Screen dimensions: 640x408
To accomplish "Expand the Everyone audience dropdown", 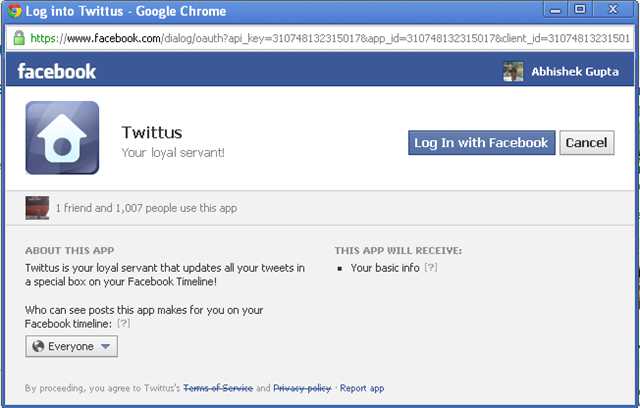I will pos(71,346).
